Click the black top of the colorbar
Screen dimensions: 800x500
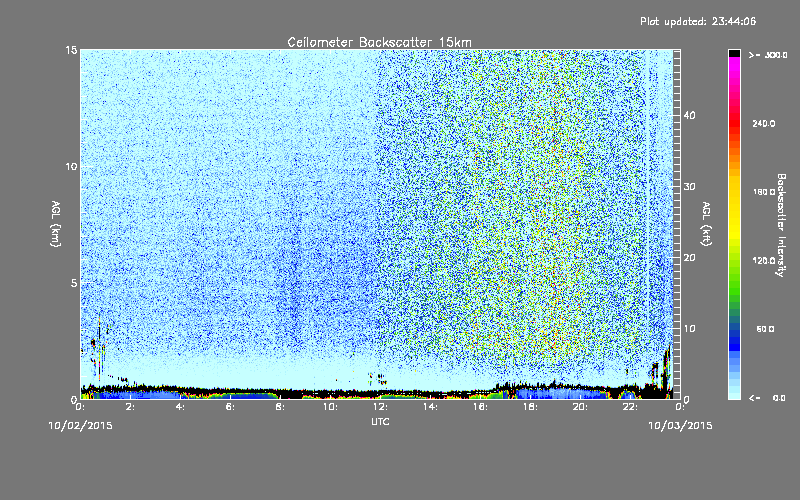coord(734,53)
